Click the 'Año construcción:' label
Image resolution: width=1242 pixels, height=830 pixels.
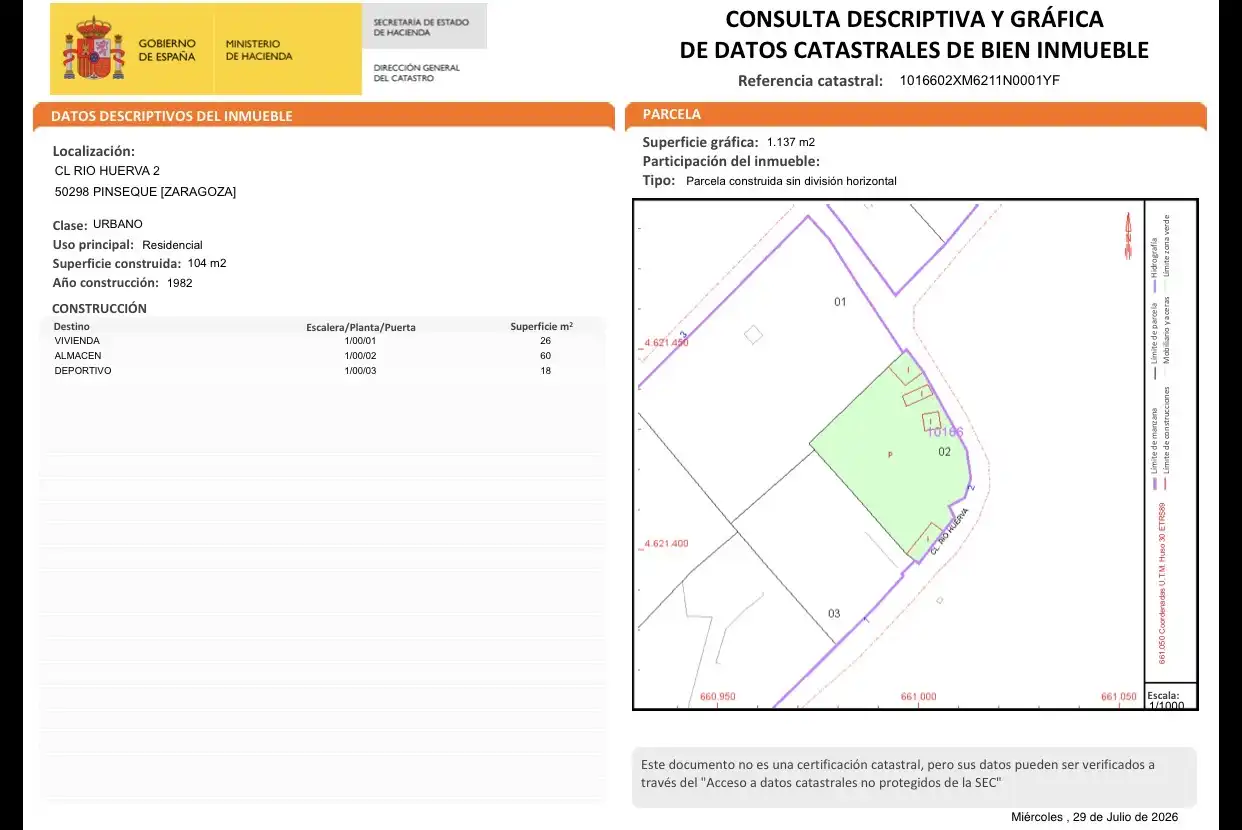pos(106,283)
